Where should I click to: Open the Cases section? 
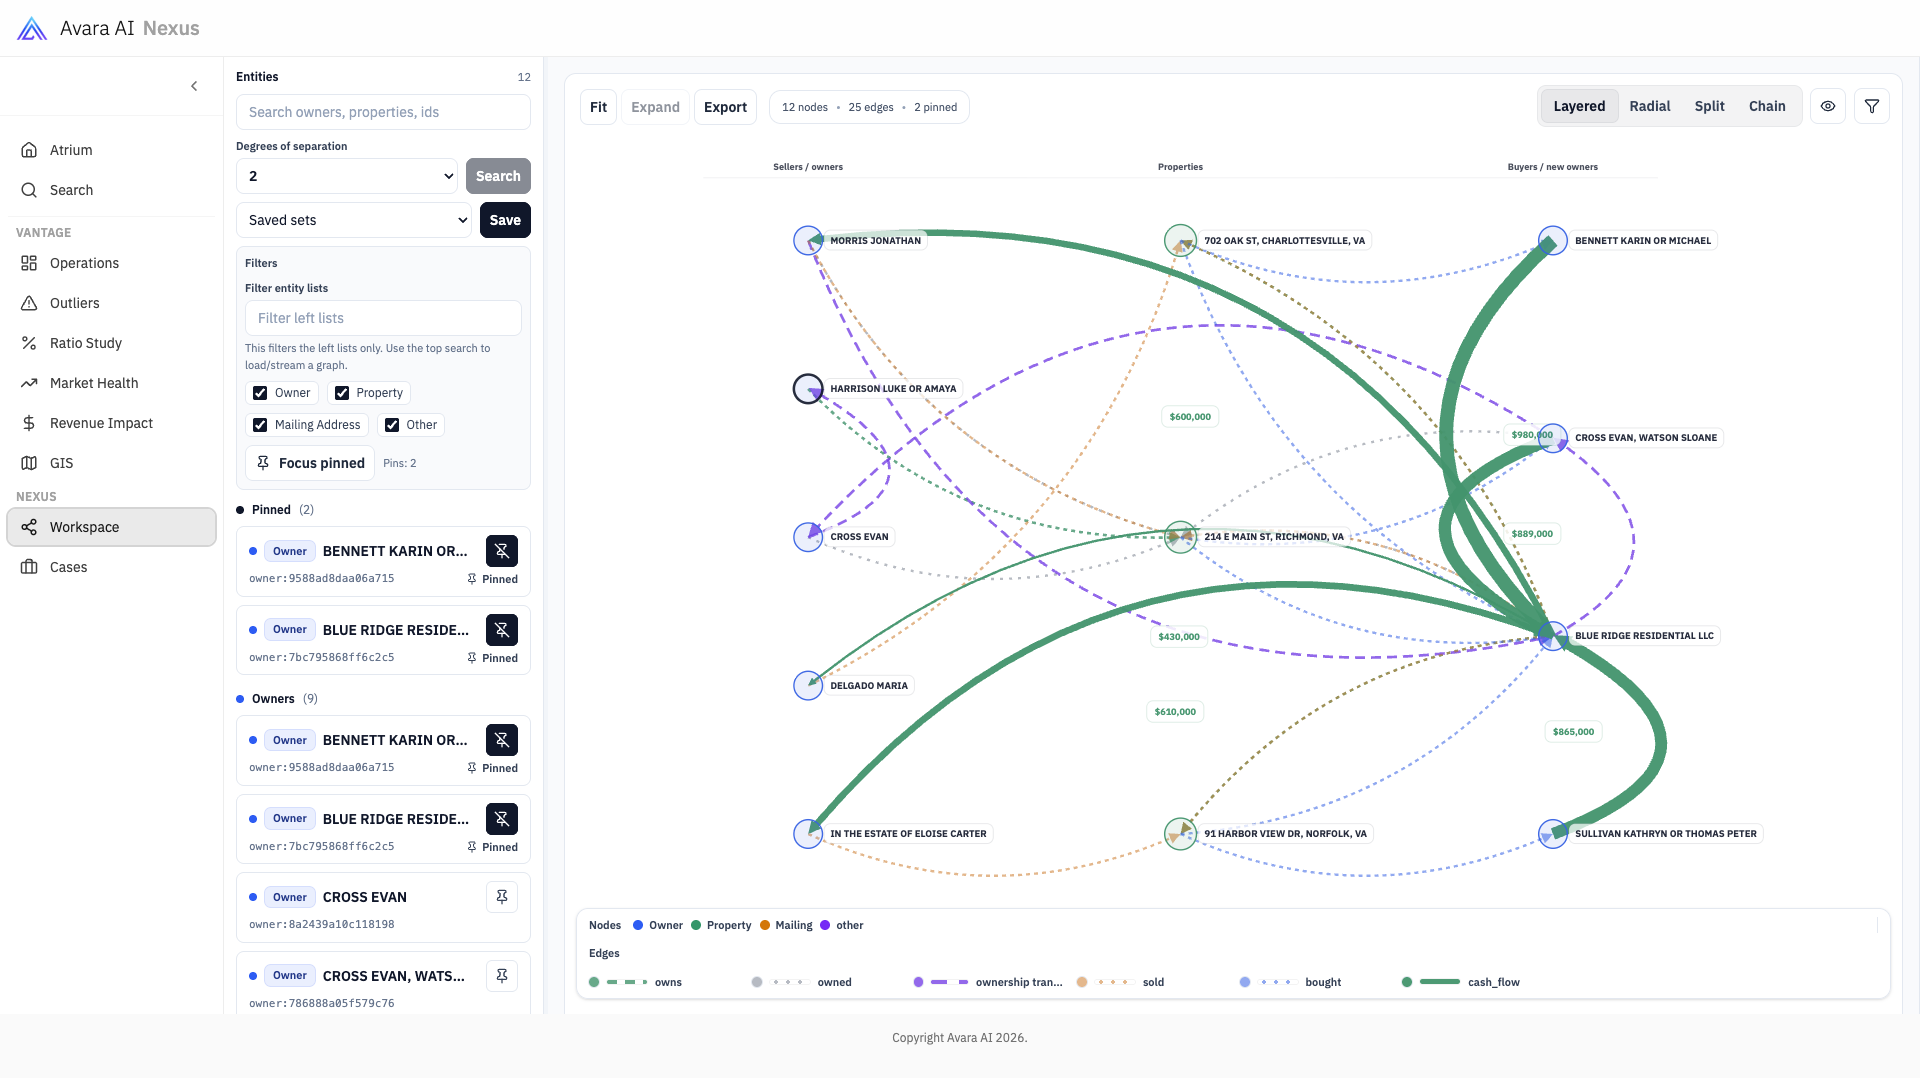tap(68, 567)
